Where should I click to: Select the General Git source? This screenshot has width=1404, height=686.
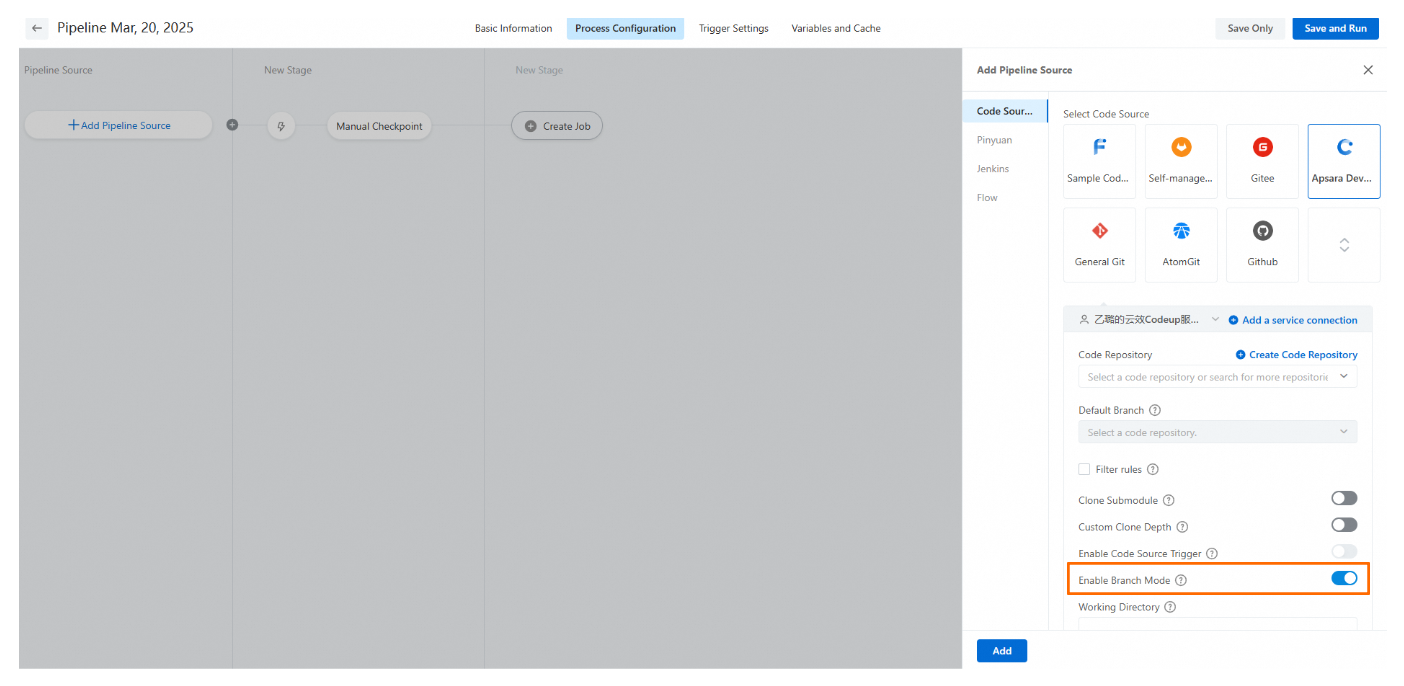tap(1099, 244)
